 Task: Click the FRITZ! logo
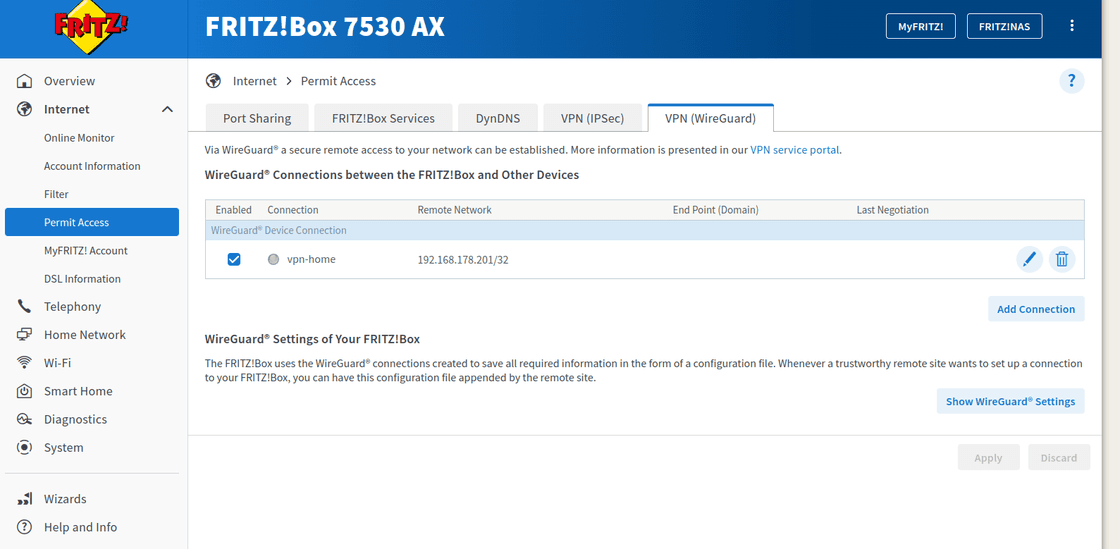(x=91, y=29)
